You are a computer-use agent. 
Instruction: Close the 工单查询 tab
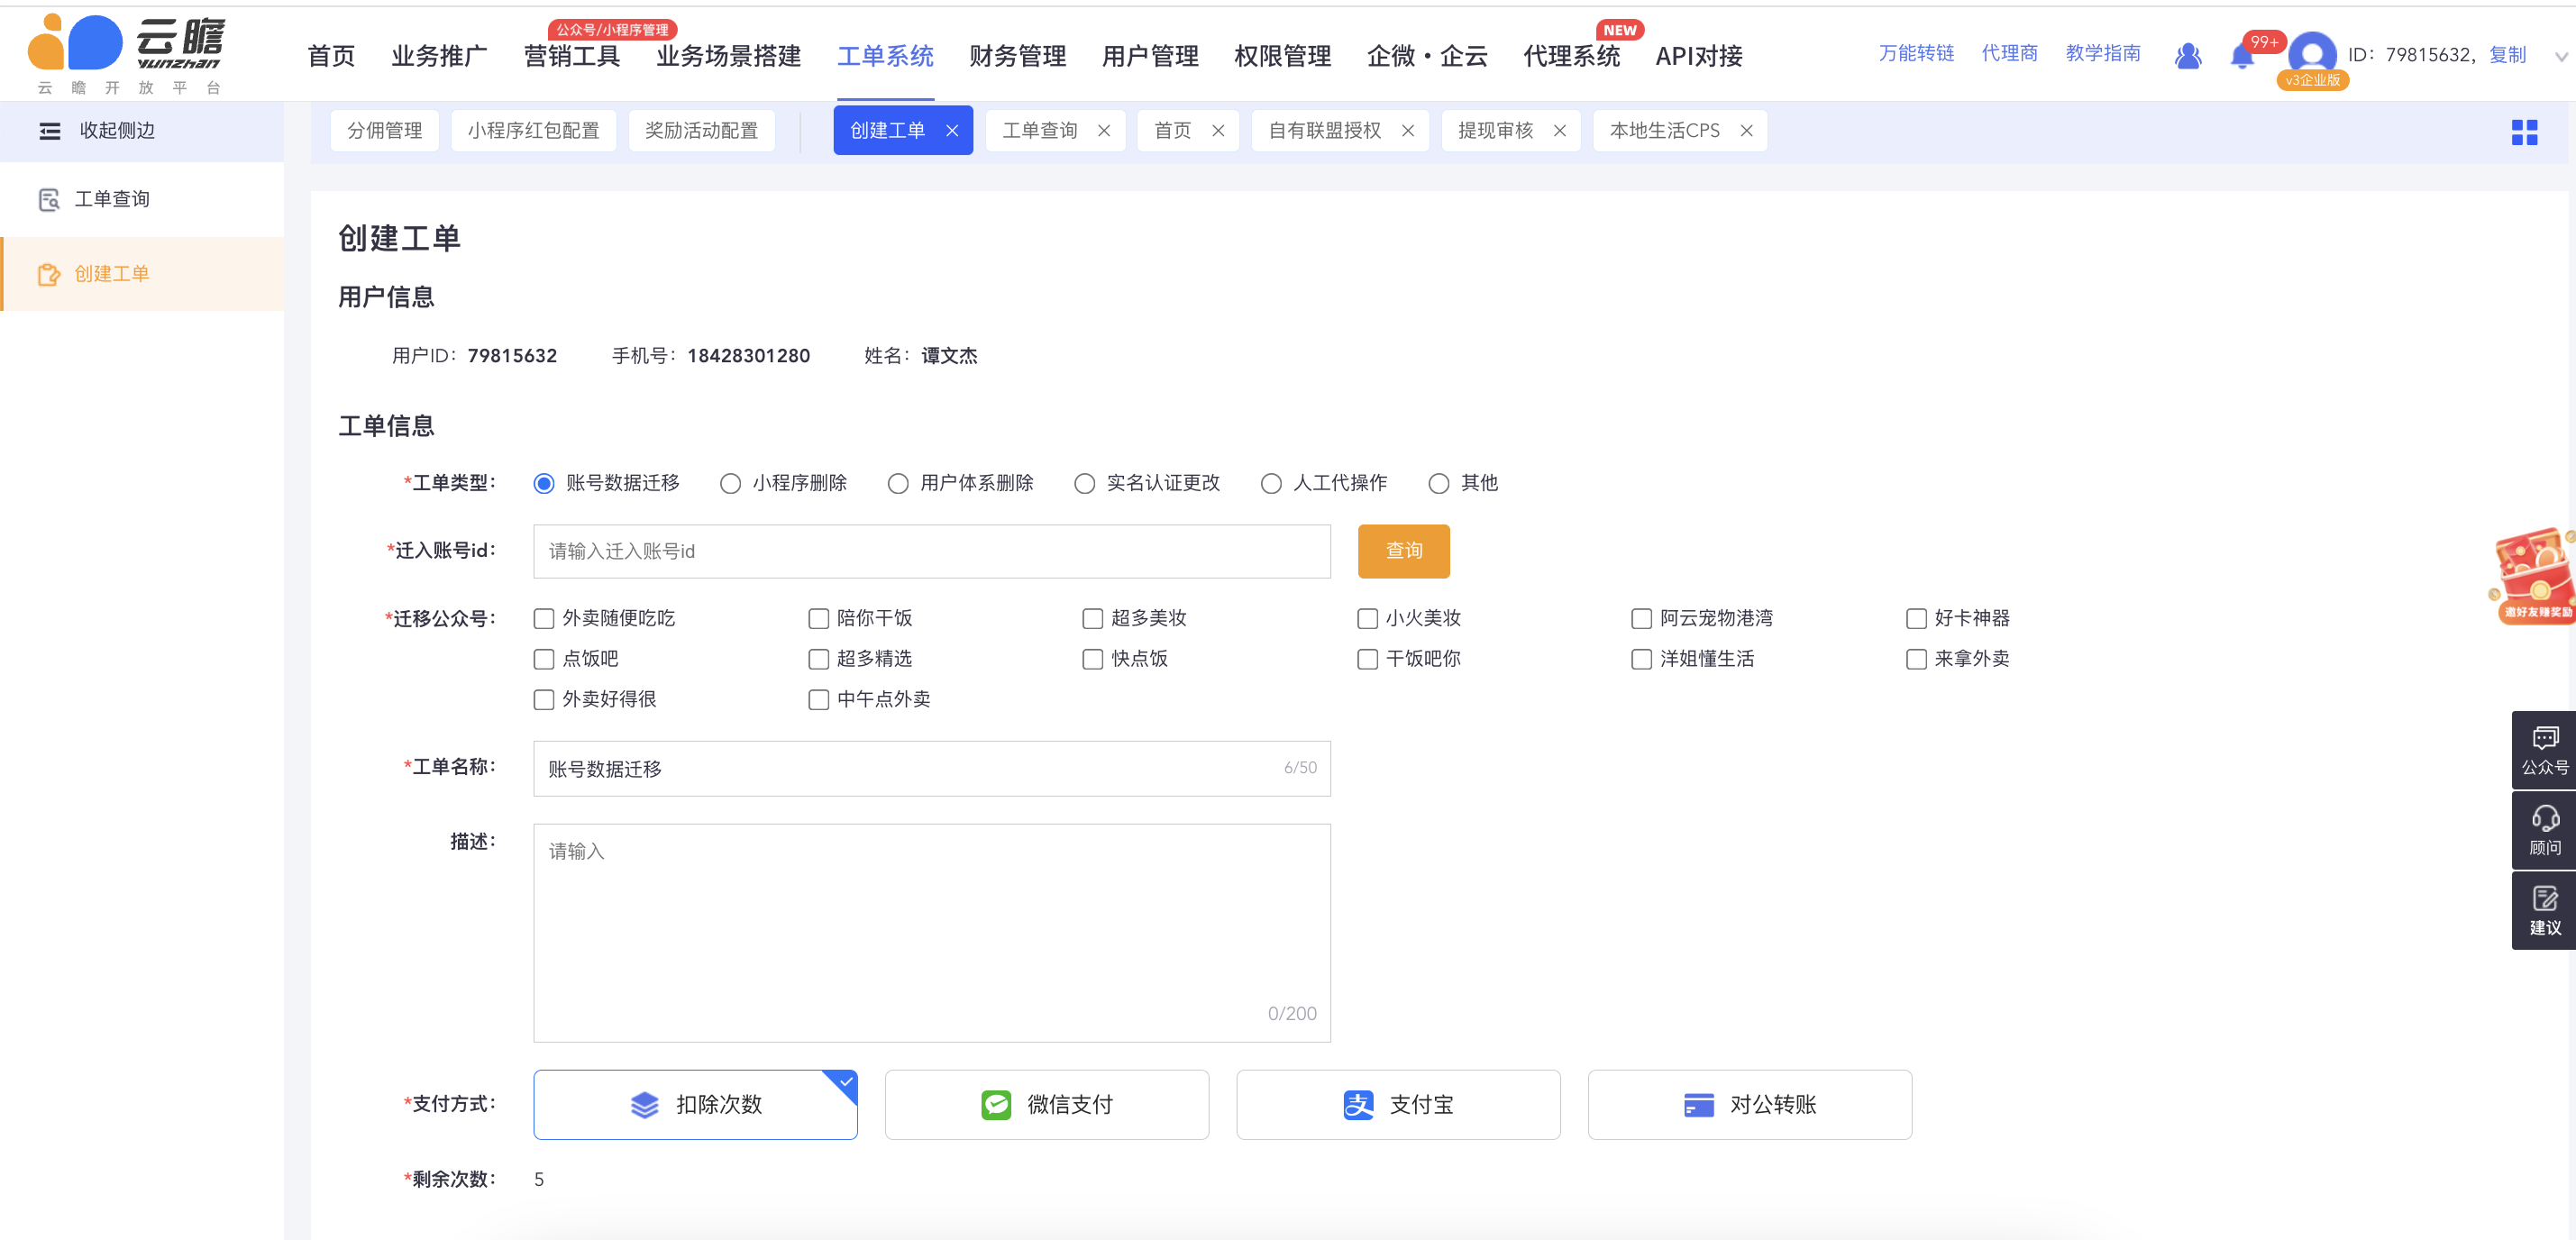point(1104,131)
